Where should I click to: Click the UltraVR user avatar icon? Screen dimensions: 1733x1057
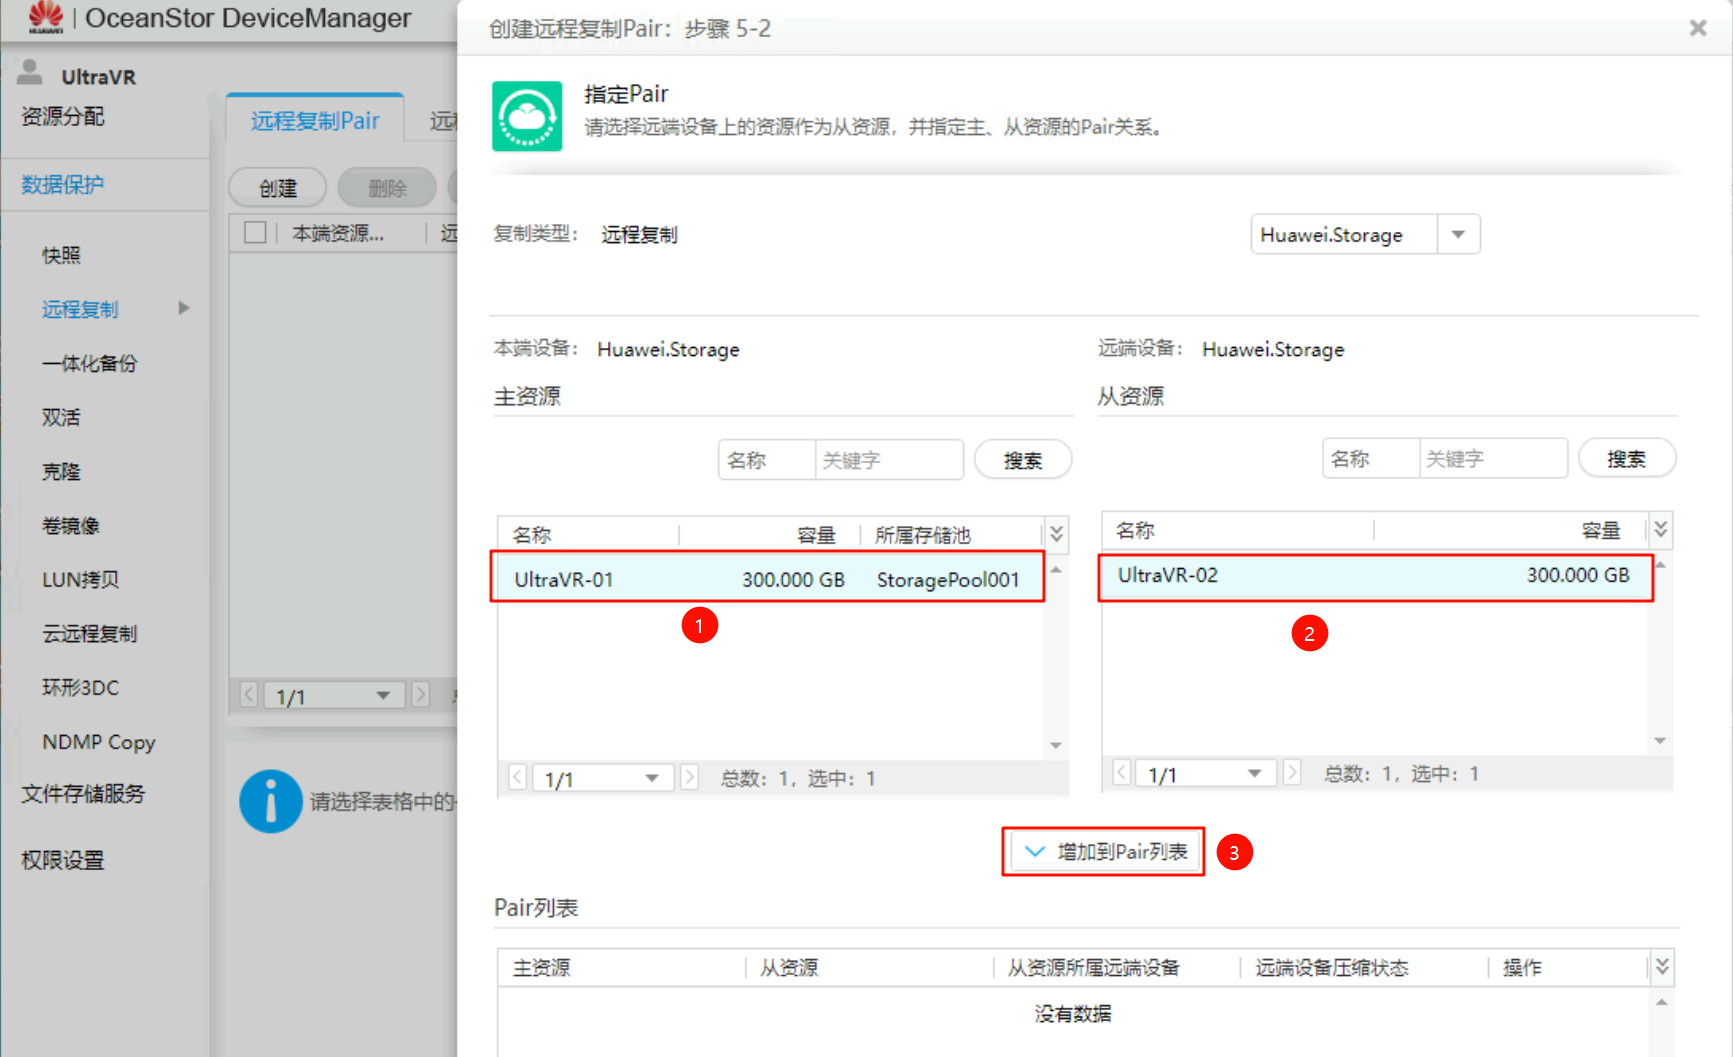coord(30,73)
